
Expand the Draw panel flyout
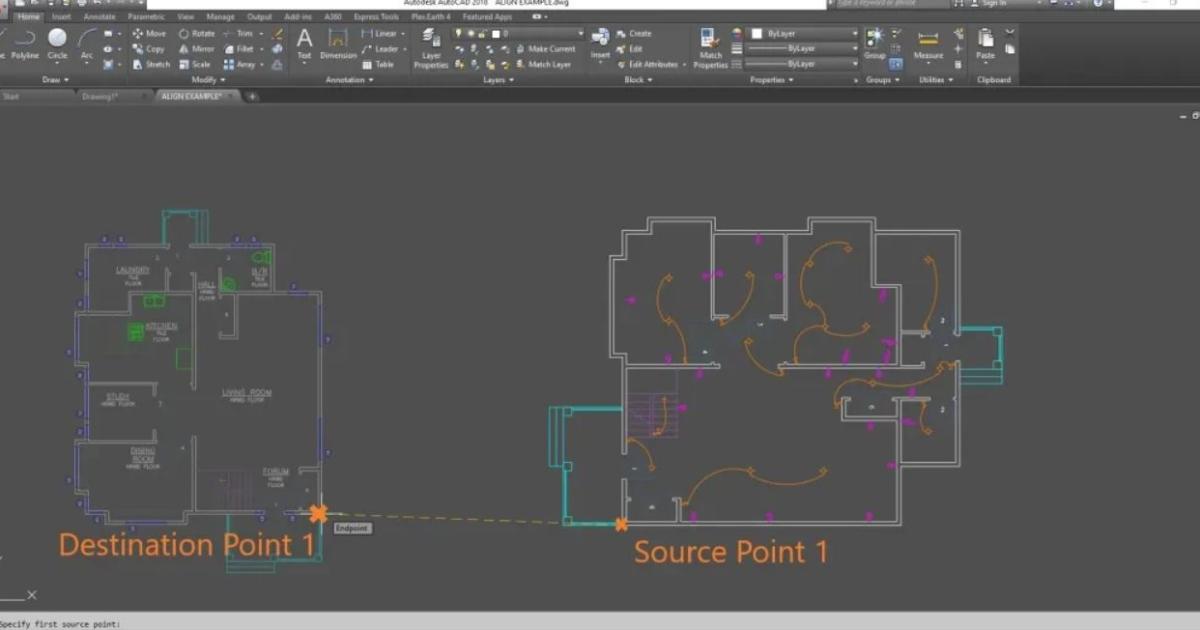[55, 80]
